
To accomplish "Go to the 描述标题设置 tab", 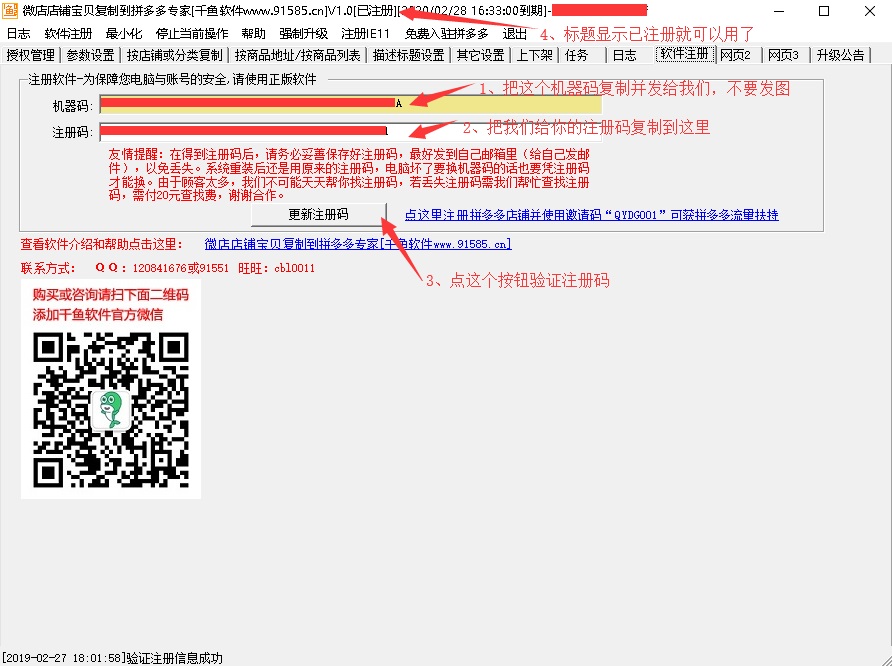I will (408, 55).
